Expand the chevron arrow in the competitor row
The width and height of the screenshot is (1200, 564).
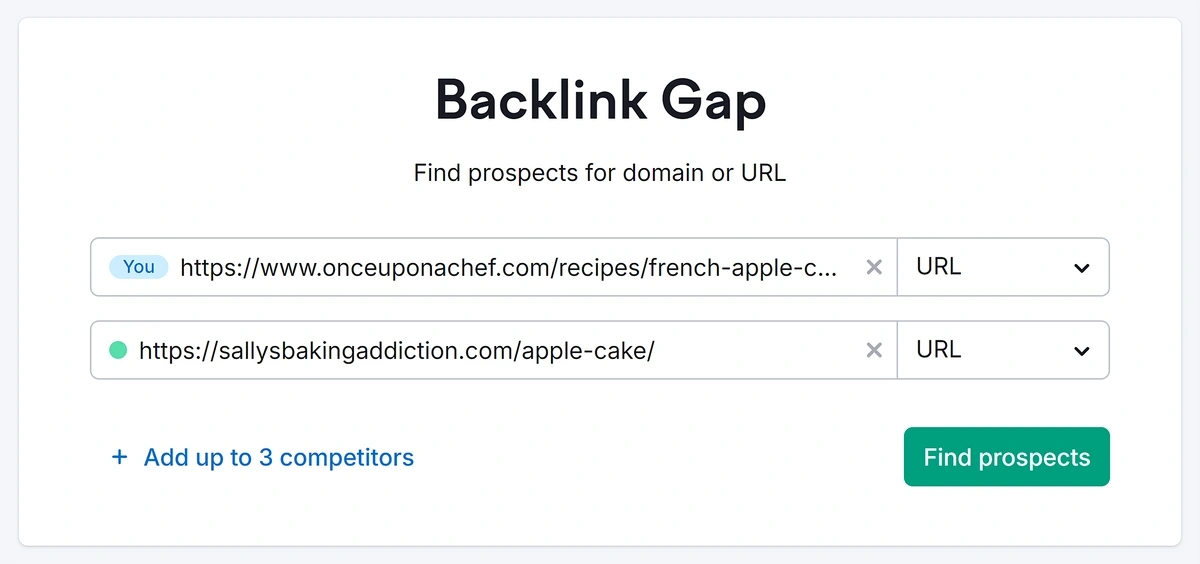click(x=1081, y=351)
